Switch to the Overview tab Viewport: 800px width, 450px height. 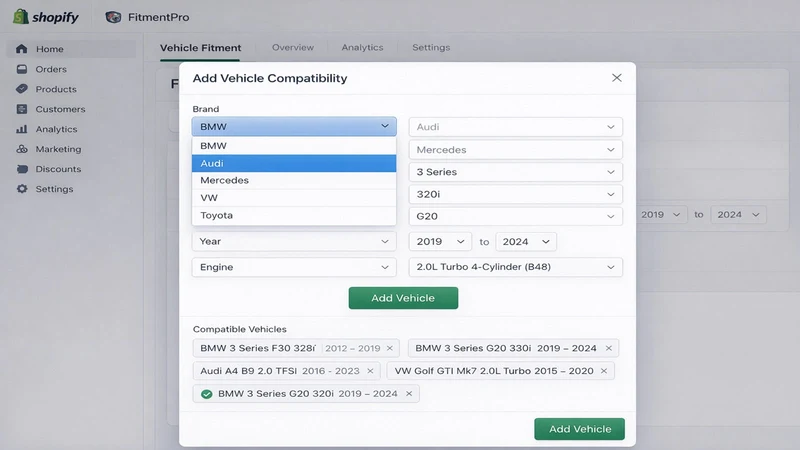tap(293, 47)
